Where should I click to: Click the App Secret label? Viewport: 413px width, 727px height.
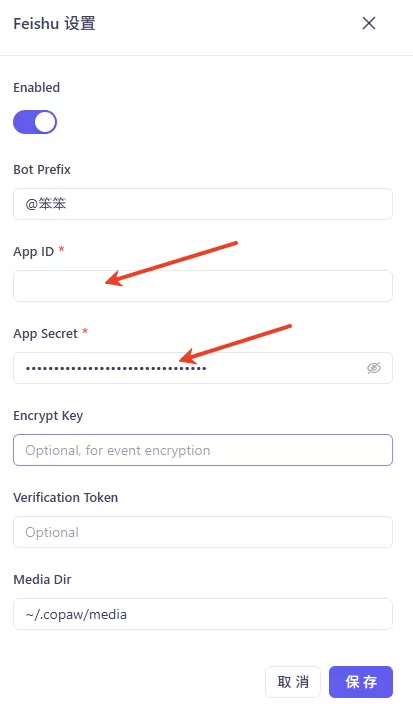point(45,333)
